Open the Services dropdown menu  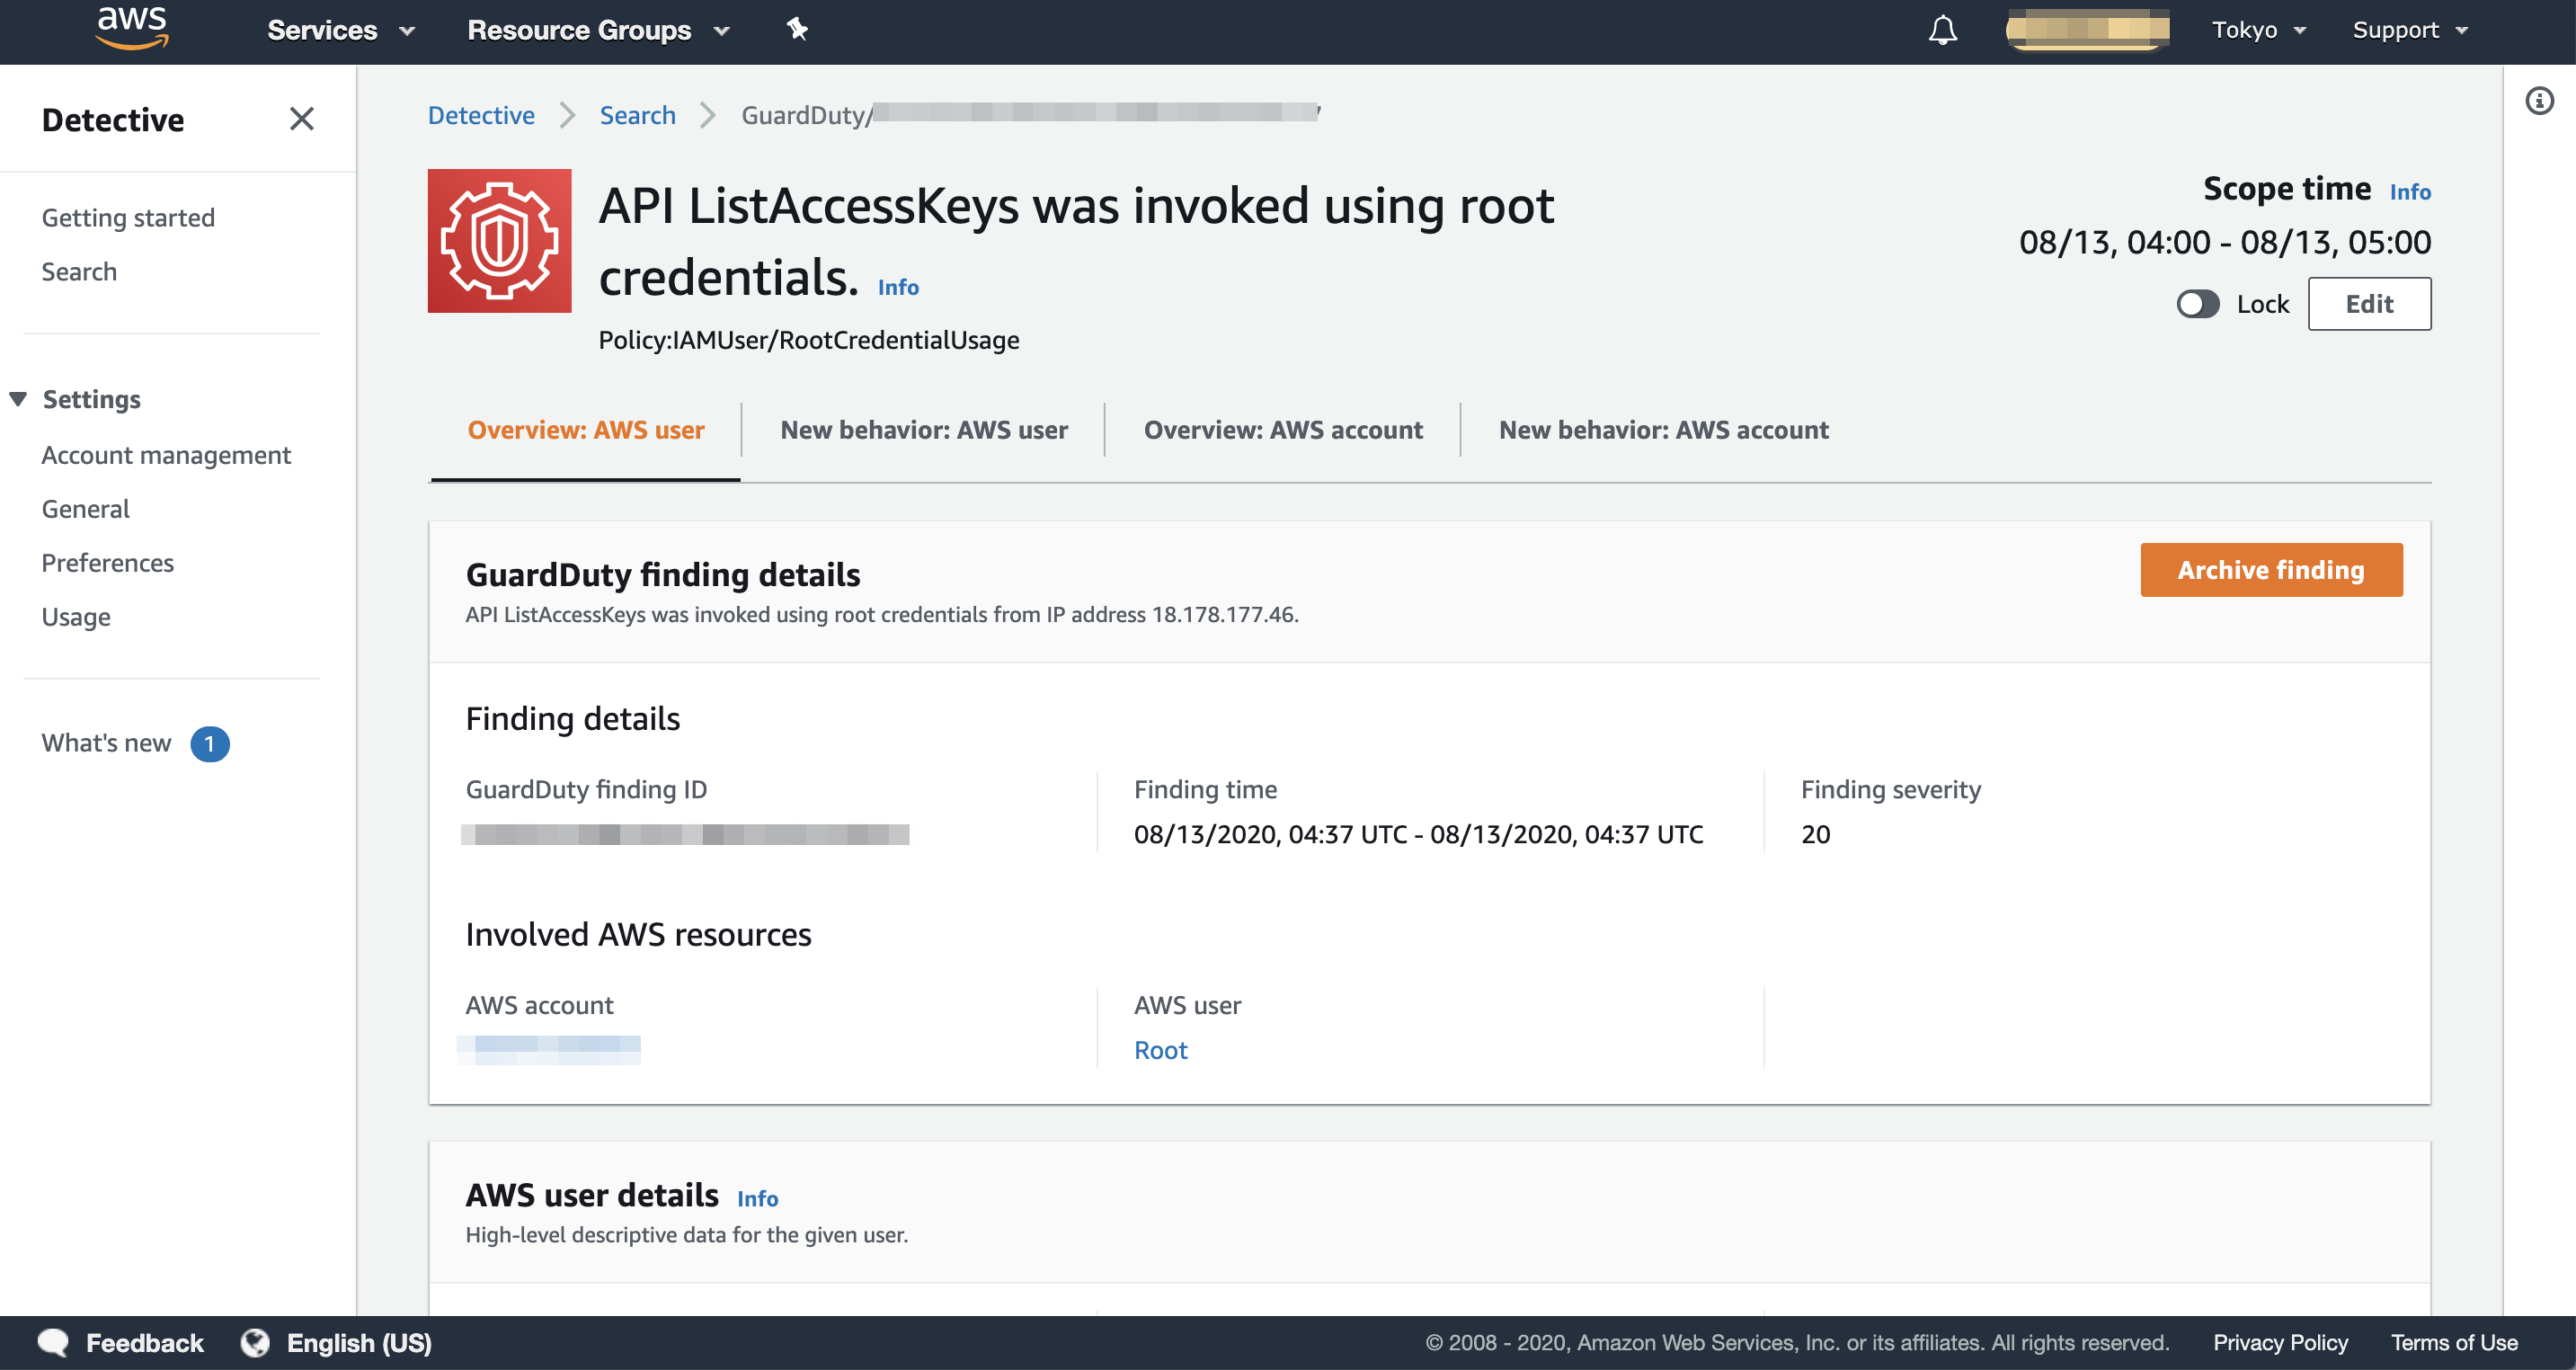pos(341,30)
